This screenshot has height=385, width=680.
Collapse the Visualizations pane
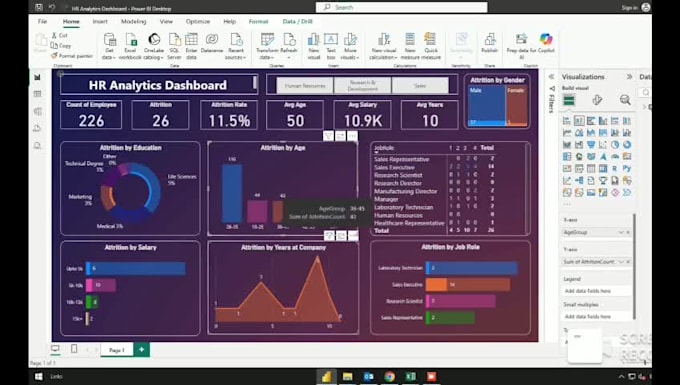point(629,77)
